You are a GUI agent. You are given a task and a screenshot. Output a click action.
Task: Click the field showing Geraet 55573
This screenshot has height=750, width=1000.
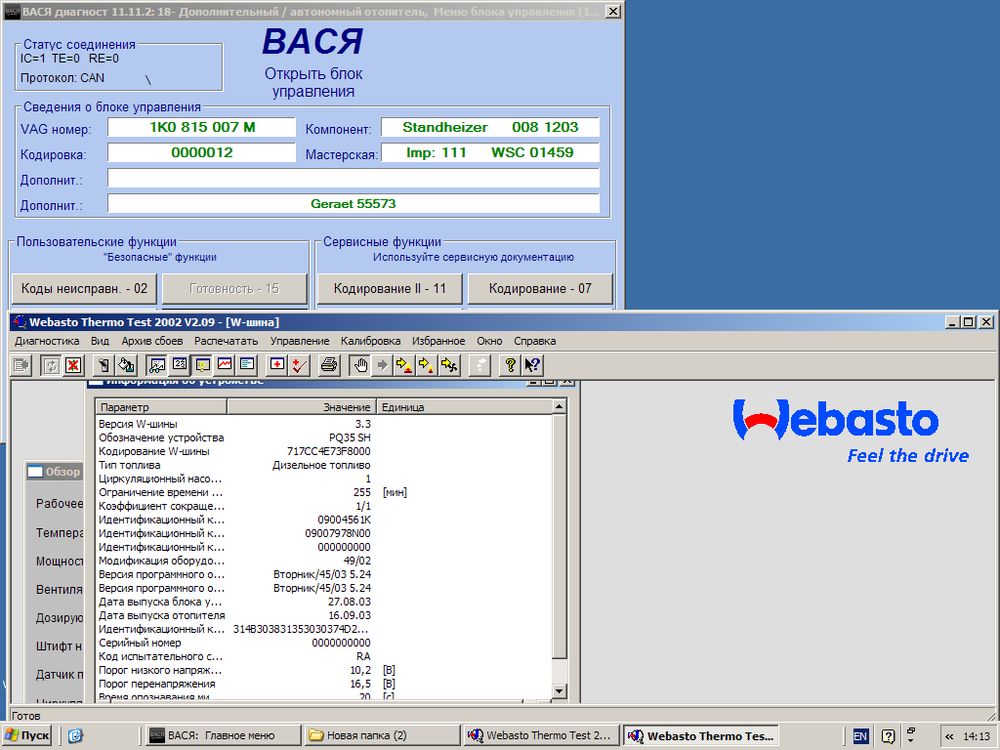pyautogui.click(x=353, y=203)
